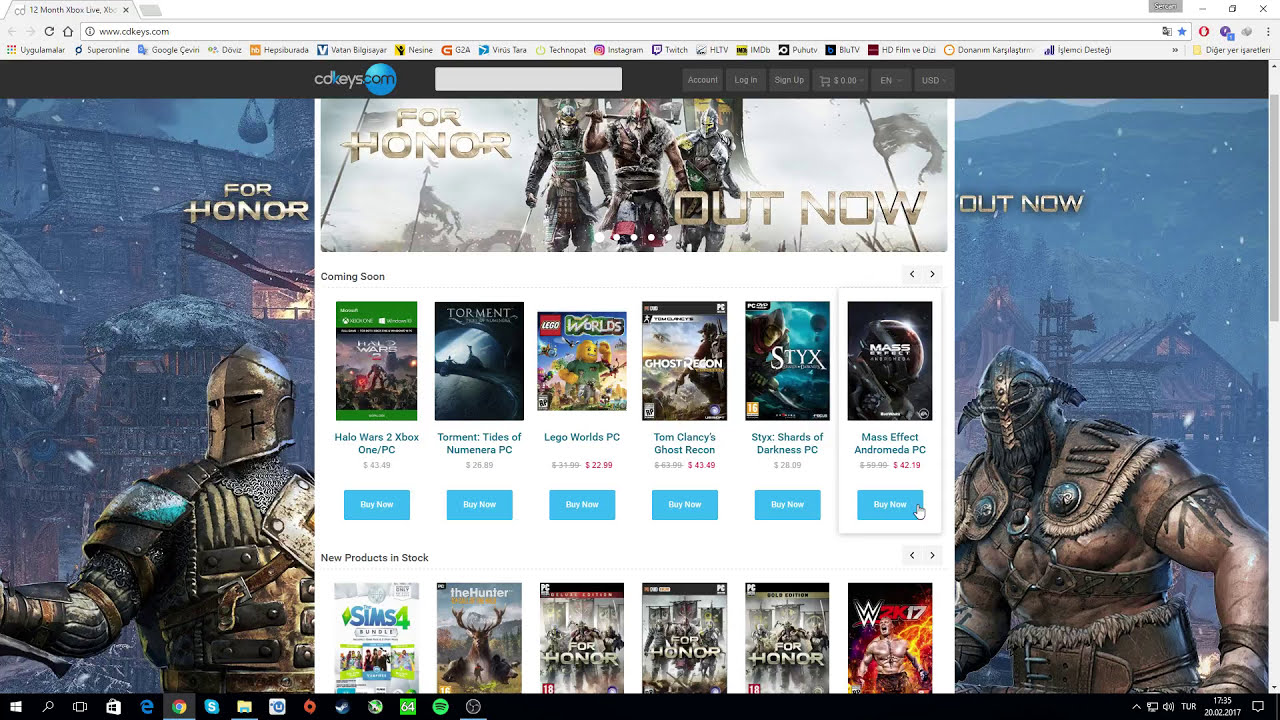
Task: Open Skype from the taskbar
Action: coord(211,706)
